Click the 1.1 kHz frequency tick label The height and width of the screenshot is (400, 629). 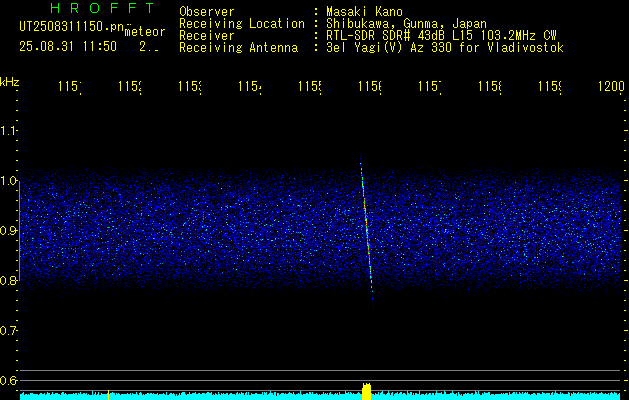[x=8, y=131]
